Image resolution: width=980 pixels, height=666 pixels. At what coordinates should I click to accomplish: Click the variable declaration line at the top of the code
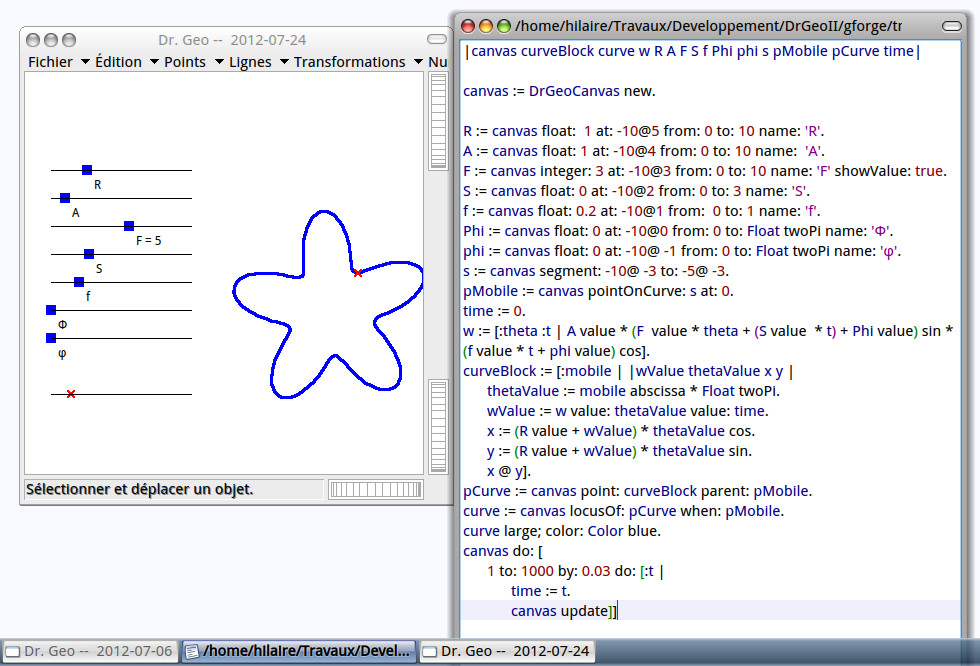tap(692, 51)
